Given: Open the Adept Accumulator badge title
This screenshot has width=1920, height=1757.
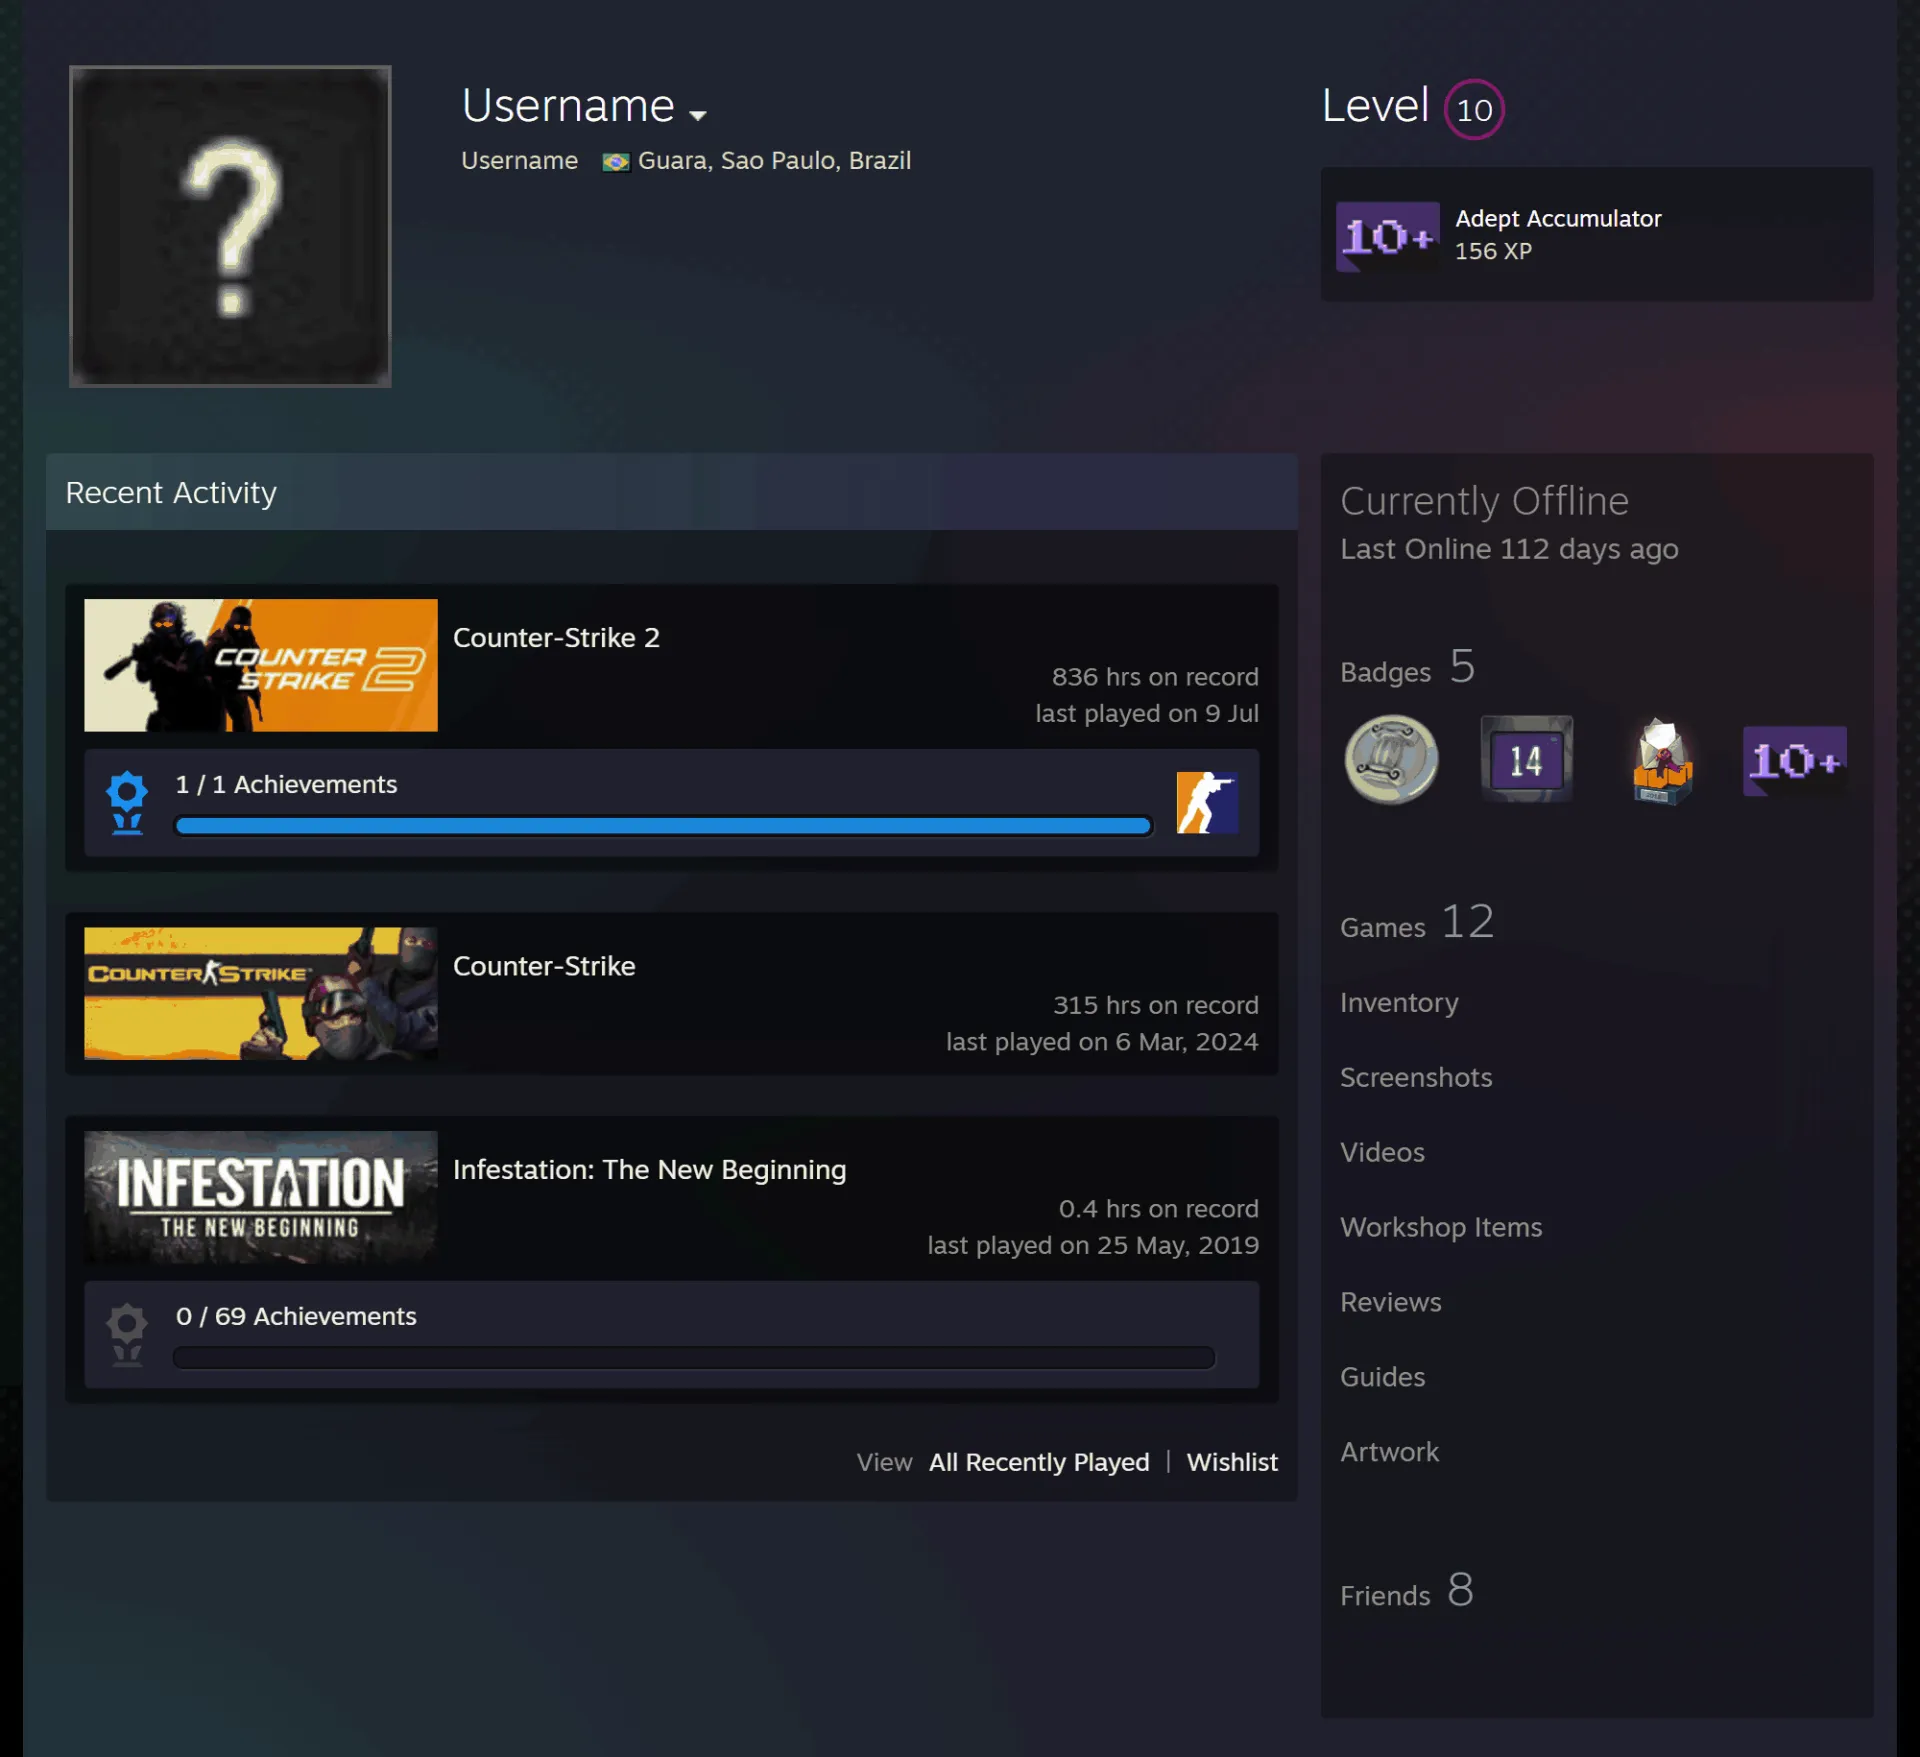Looking at the screenshot, I should 1558,218.
